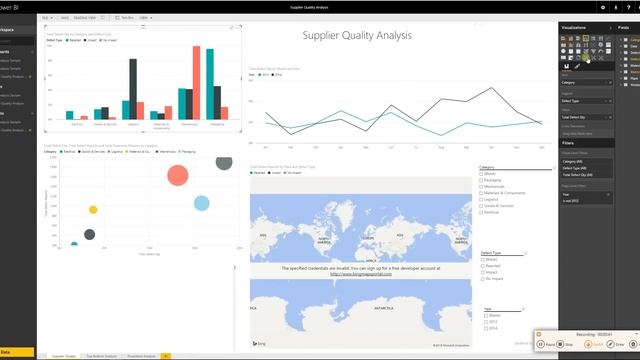This screenshot has height=360, width=640.
Task: Click Save in the report toolbar
Action: (x=65, y=18)
